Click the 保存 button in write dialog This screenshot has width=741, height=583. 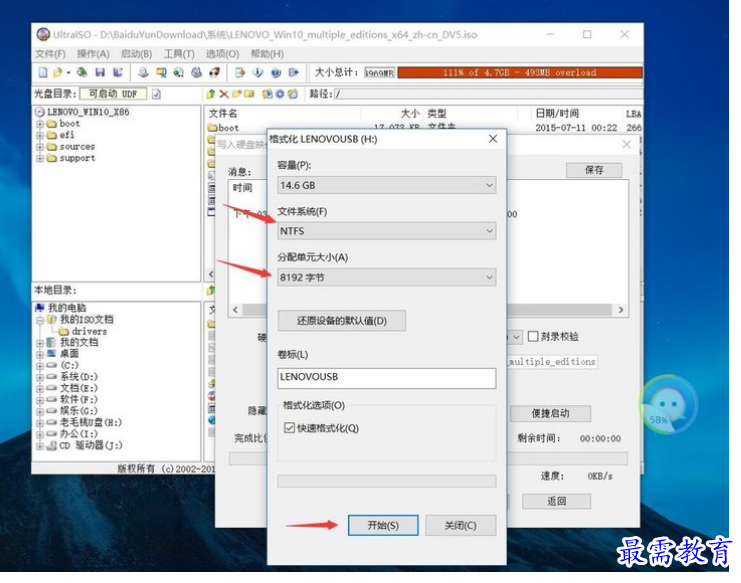coord(594,170)
